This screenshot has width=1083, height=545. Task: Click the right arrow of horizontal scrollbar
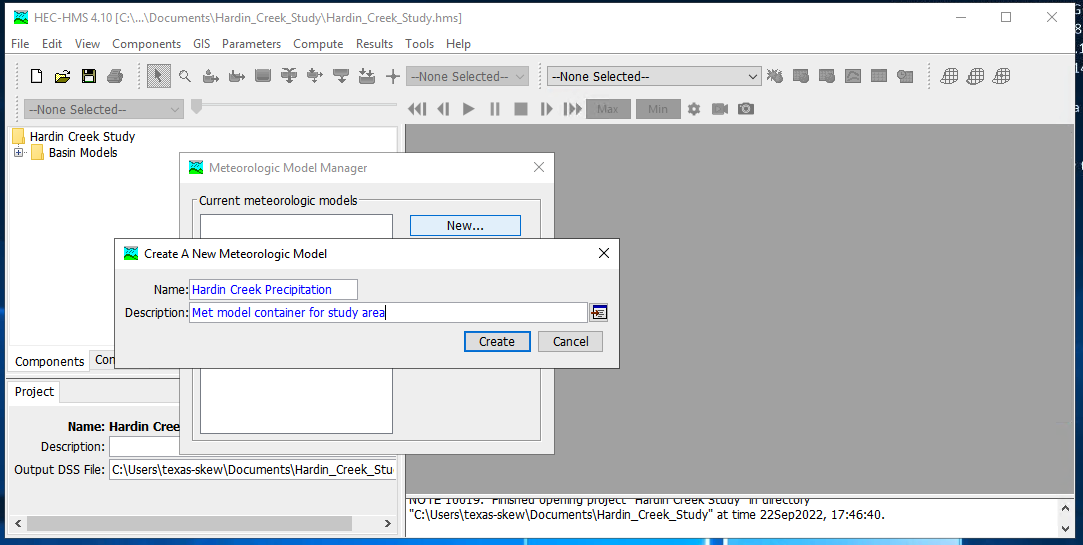click(388, 524)
